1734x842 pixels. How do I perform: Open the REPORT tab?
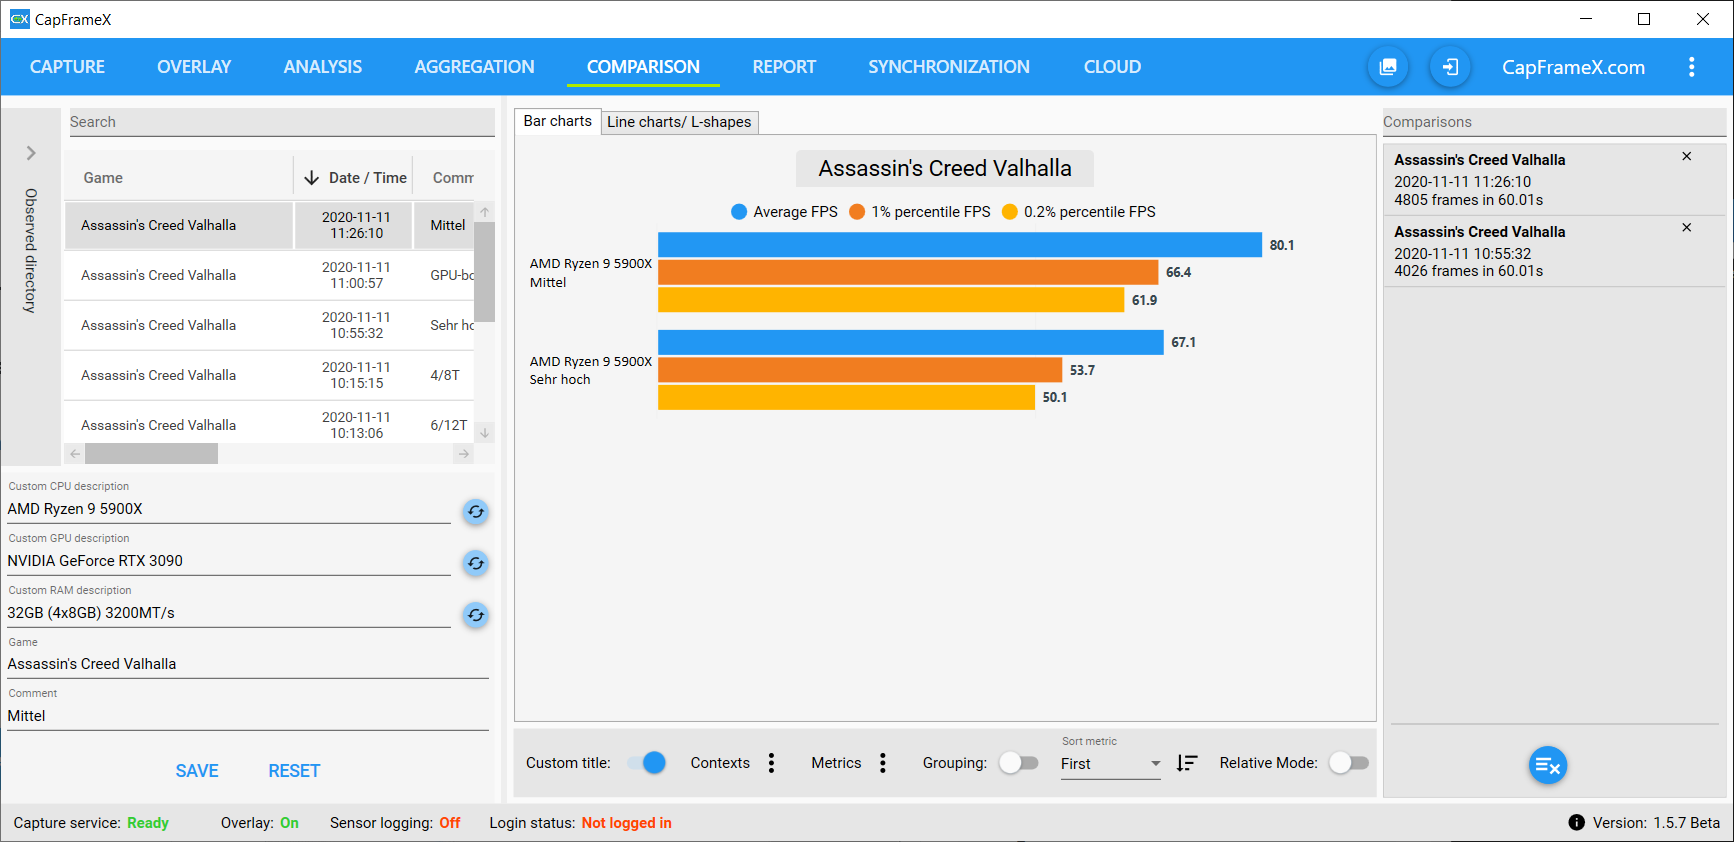click(784, 67)
